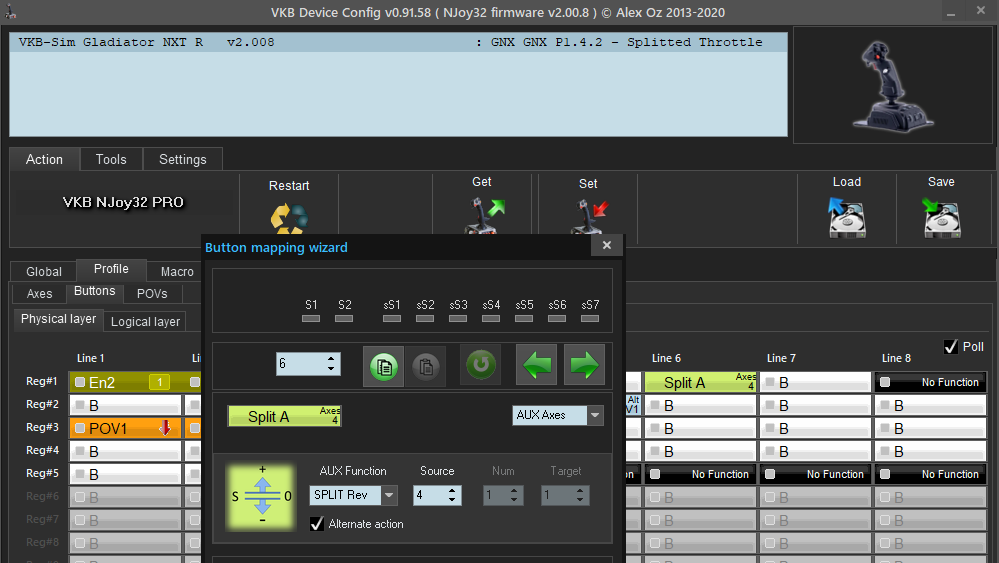Select the orange POV1 cell in Reg#3

126,428
